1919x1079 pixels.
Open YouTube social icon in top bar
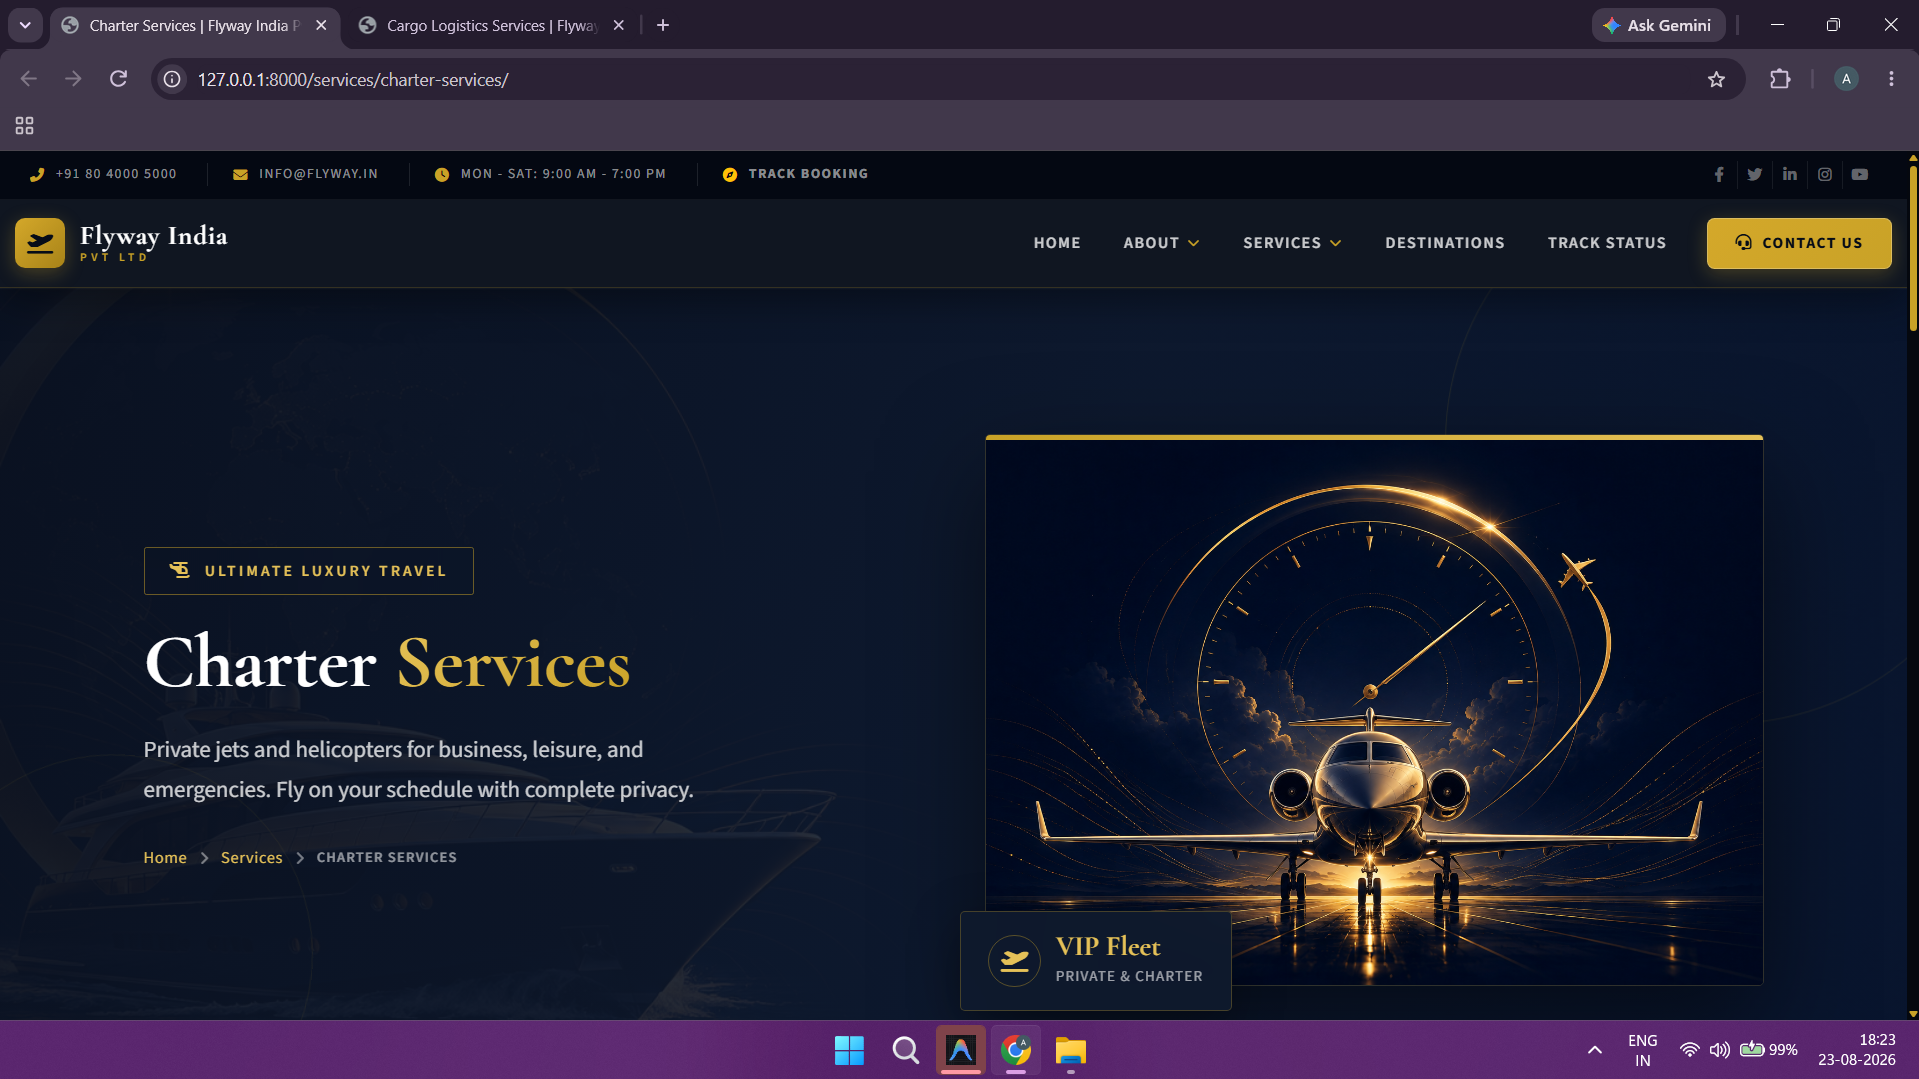1859,174
